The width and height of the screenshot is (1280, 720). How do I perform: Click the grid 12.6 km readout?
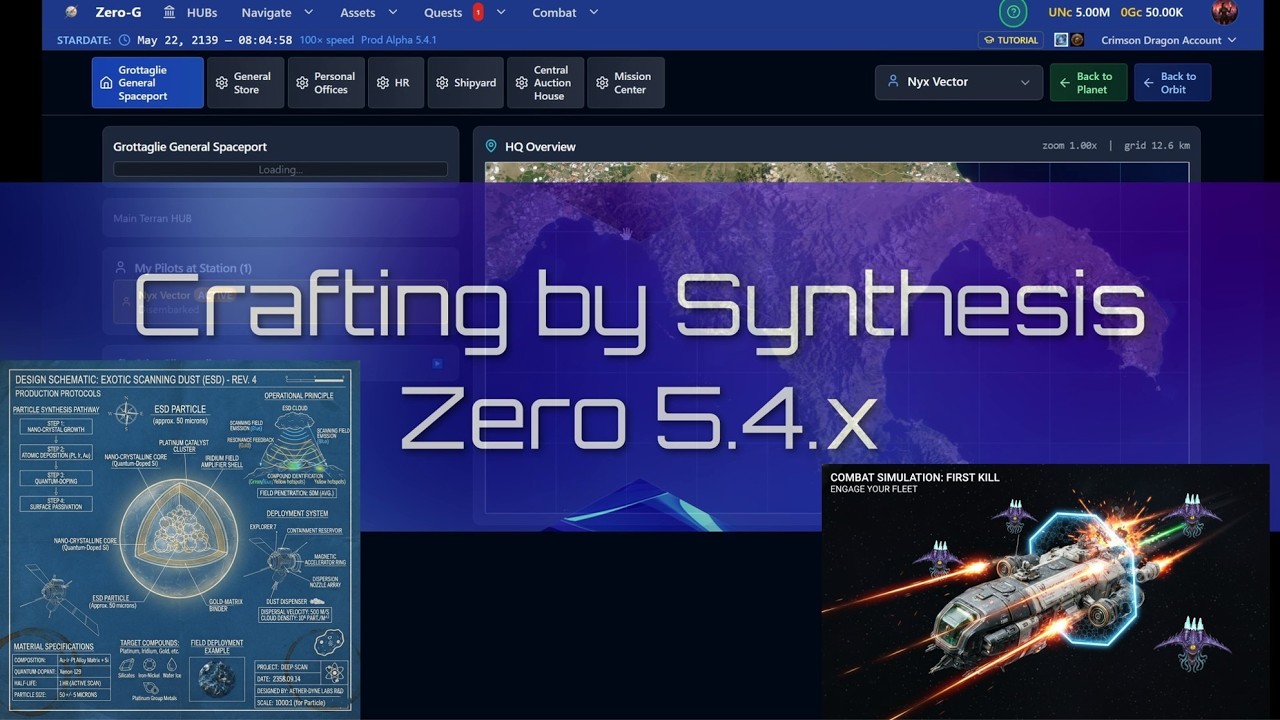tap(1156, 146)
